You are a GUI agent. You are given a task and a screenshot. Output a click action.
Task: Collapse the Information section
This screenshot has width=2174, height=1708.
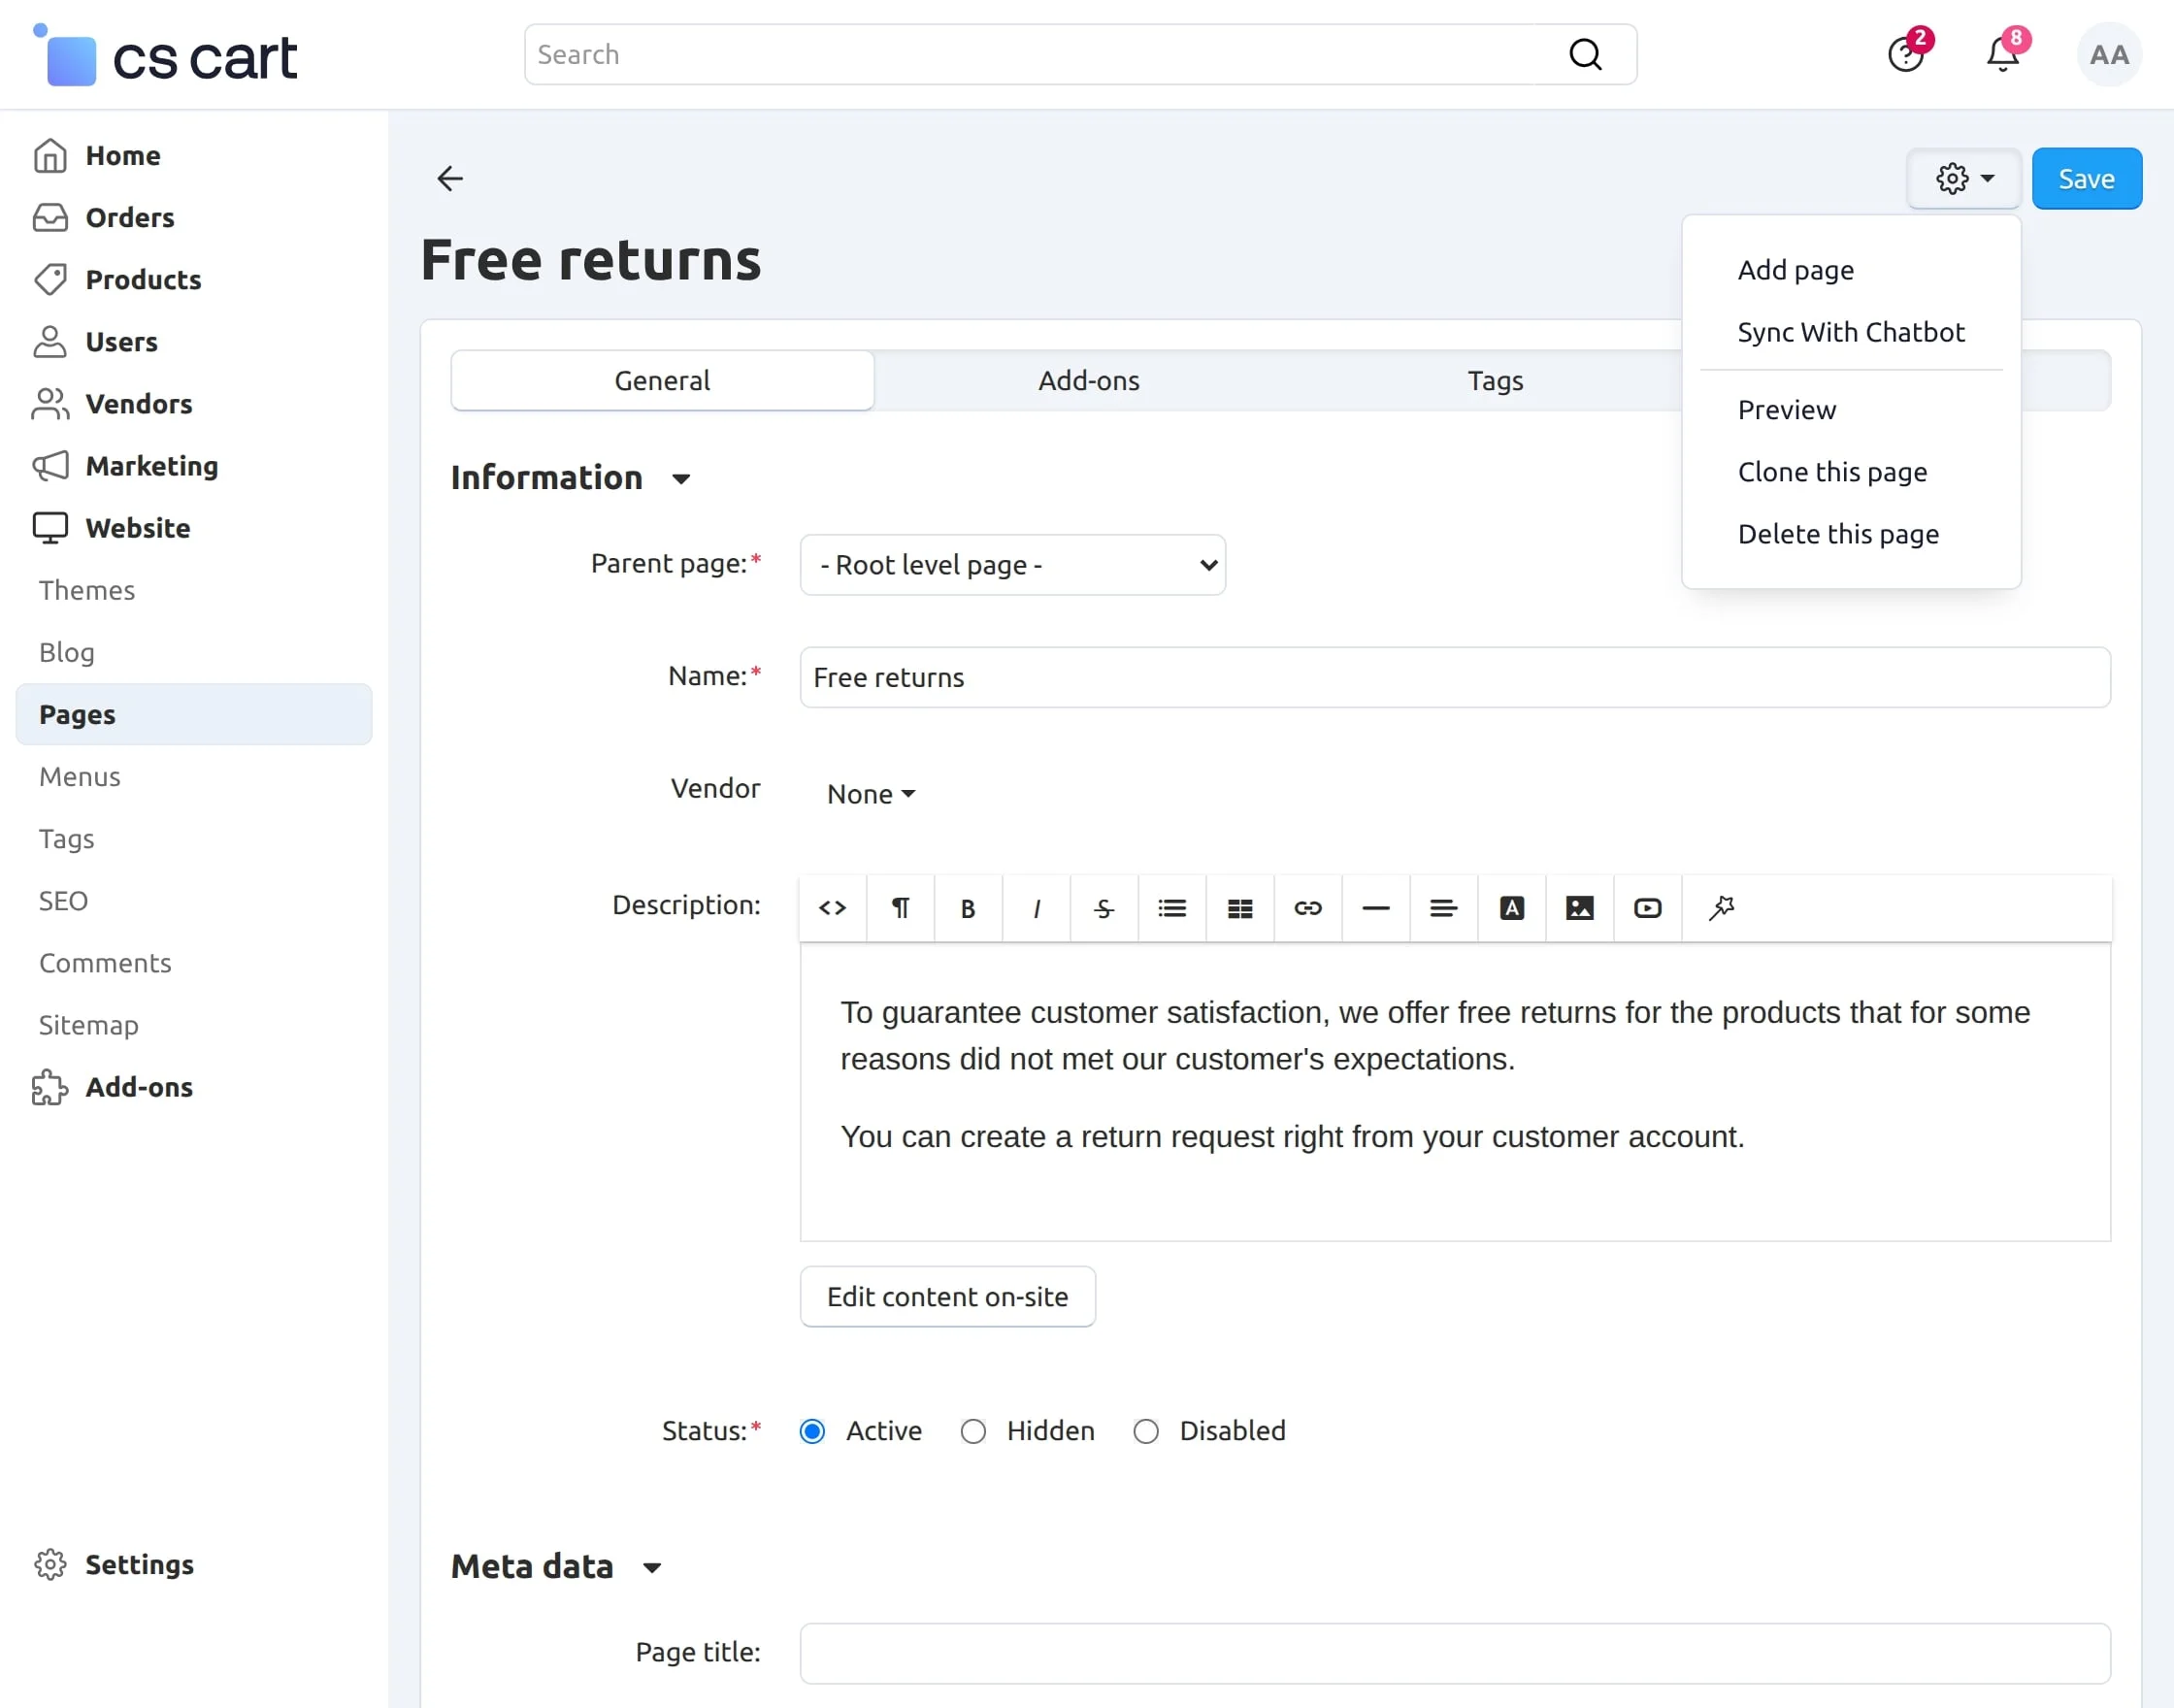(x=681, y=479)
